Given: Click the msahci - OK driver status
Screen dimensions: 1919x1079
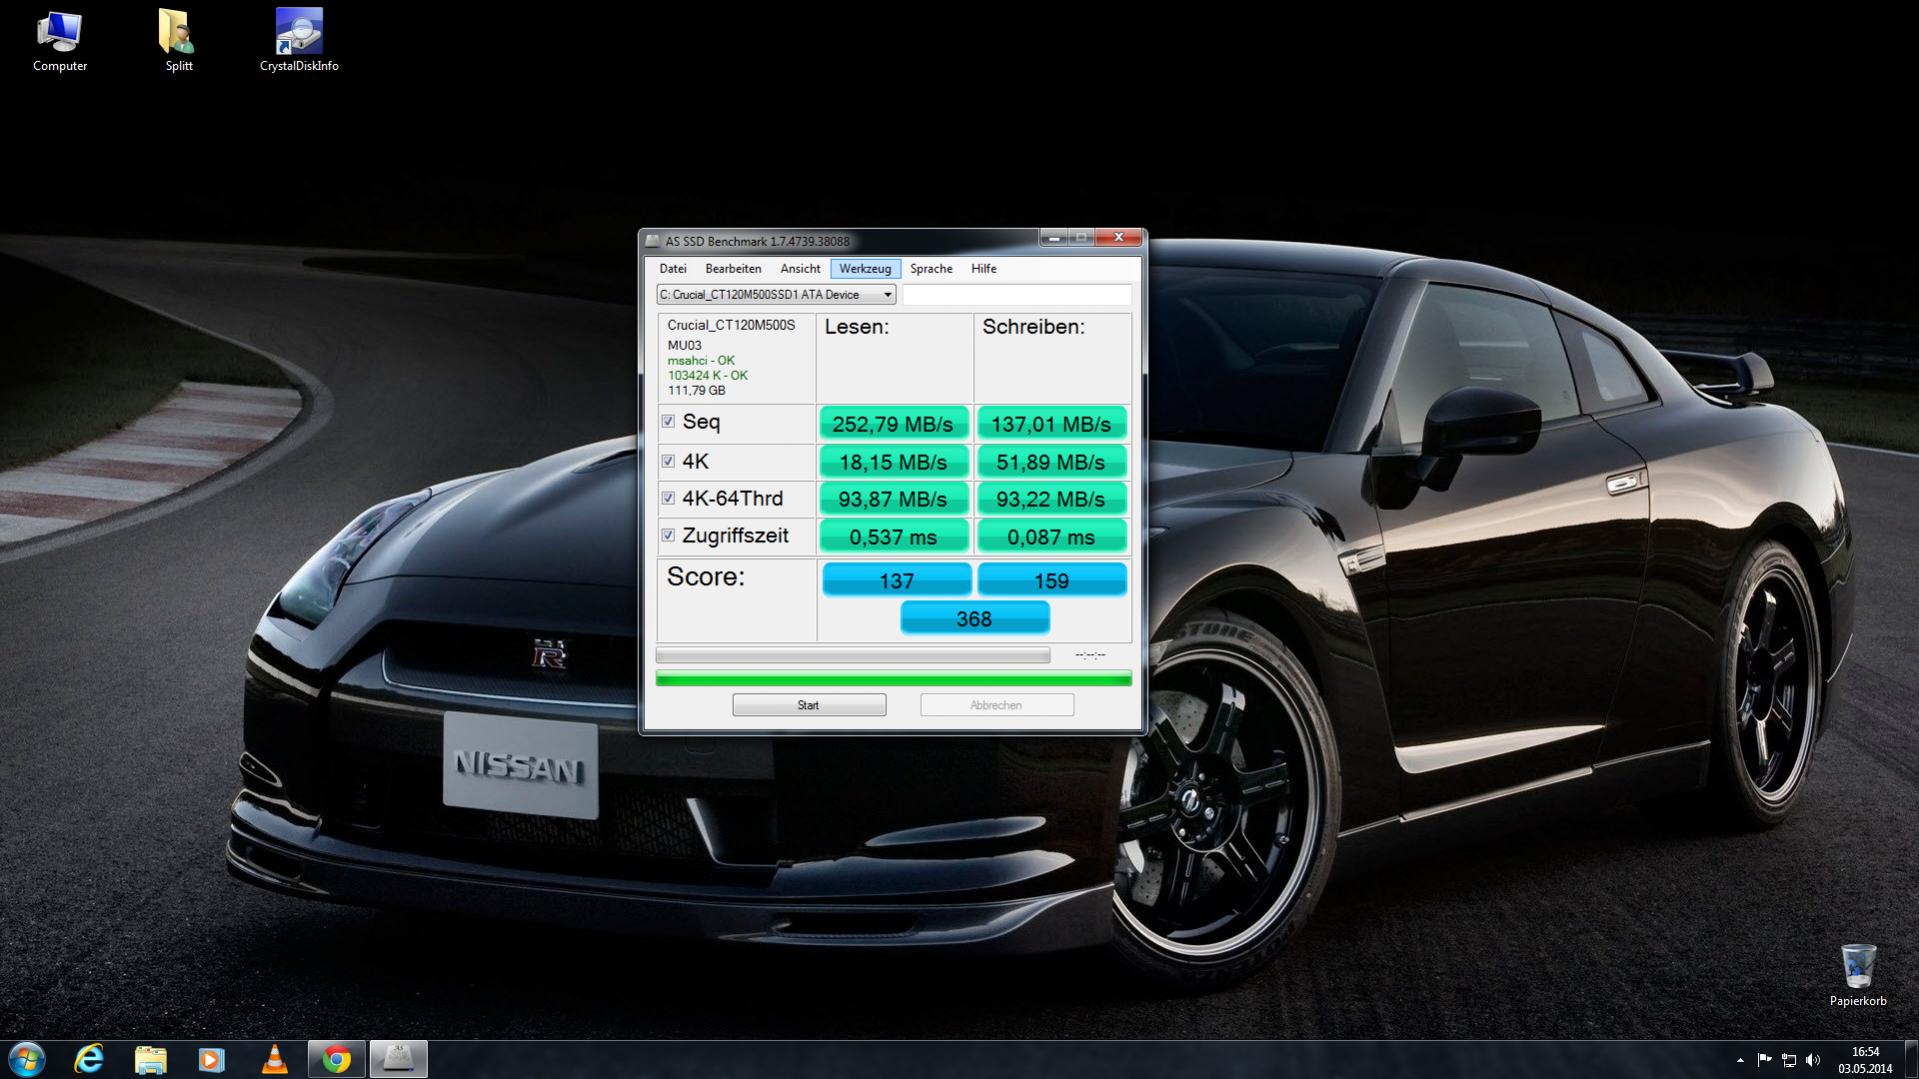Looking at the screenshot, I should tap(701, 360).
